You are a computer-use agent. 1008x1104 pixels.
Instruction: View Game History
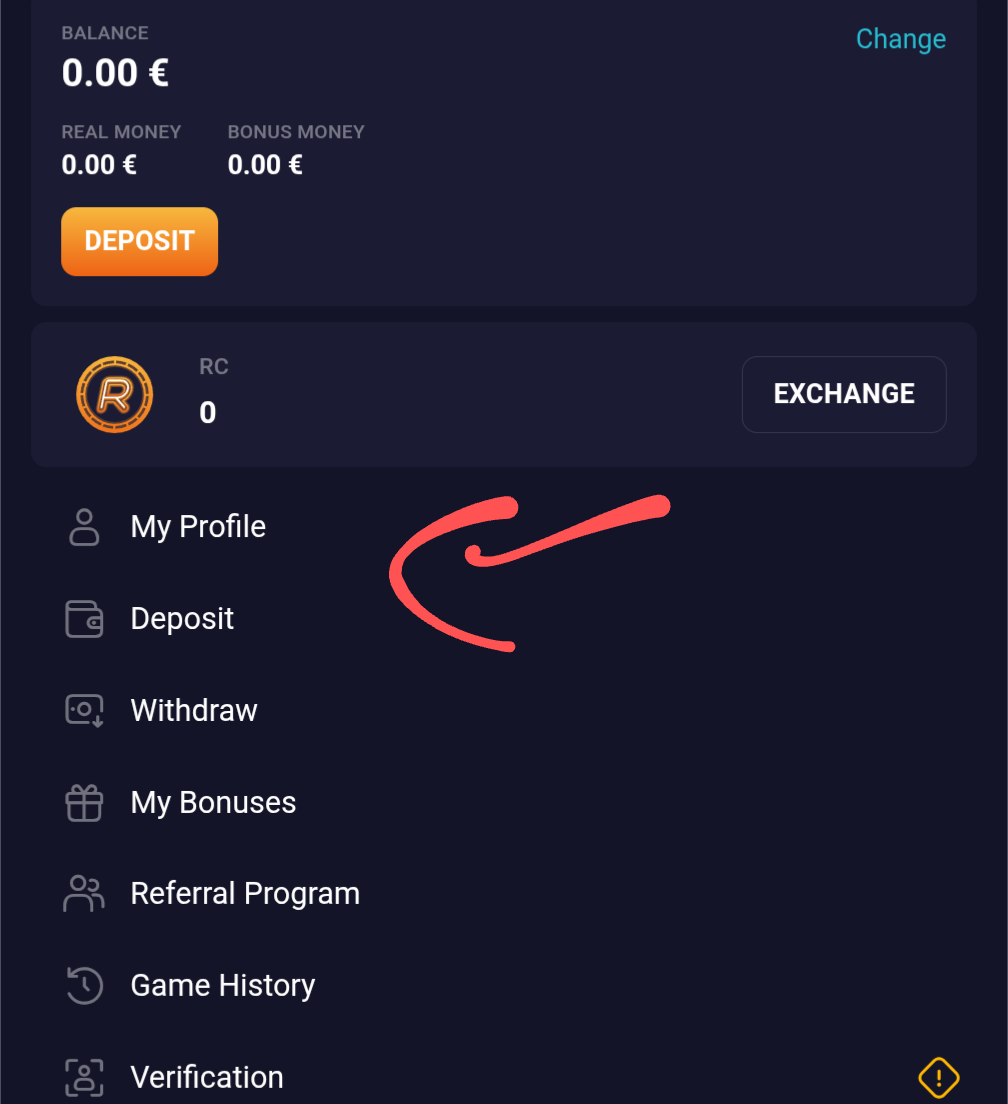point(223,986)
